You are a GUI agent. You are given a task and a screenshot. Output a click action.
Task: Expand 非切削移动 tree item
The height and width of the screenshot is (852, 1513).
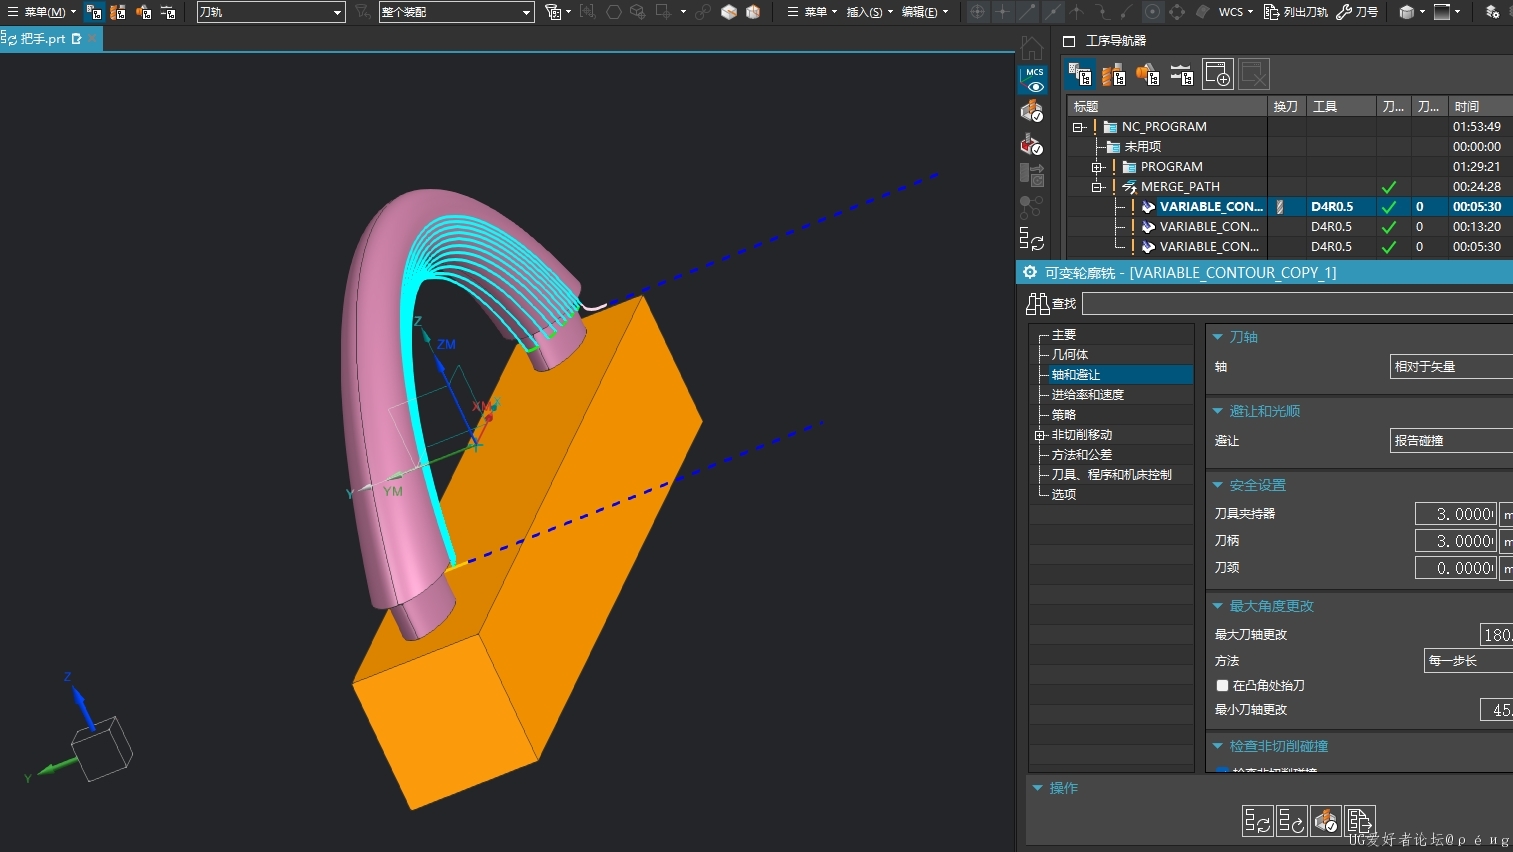(1039, 435)
